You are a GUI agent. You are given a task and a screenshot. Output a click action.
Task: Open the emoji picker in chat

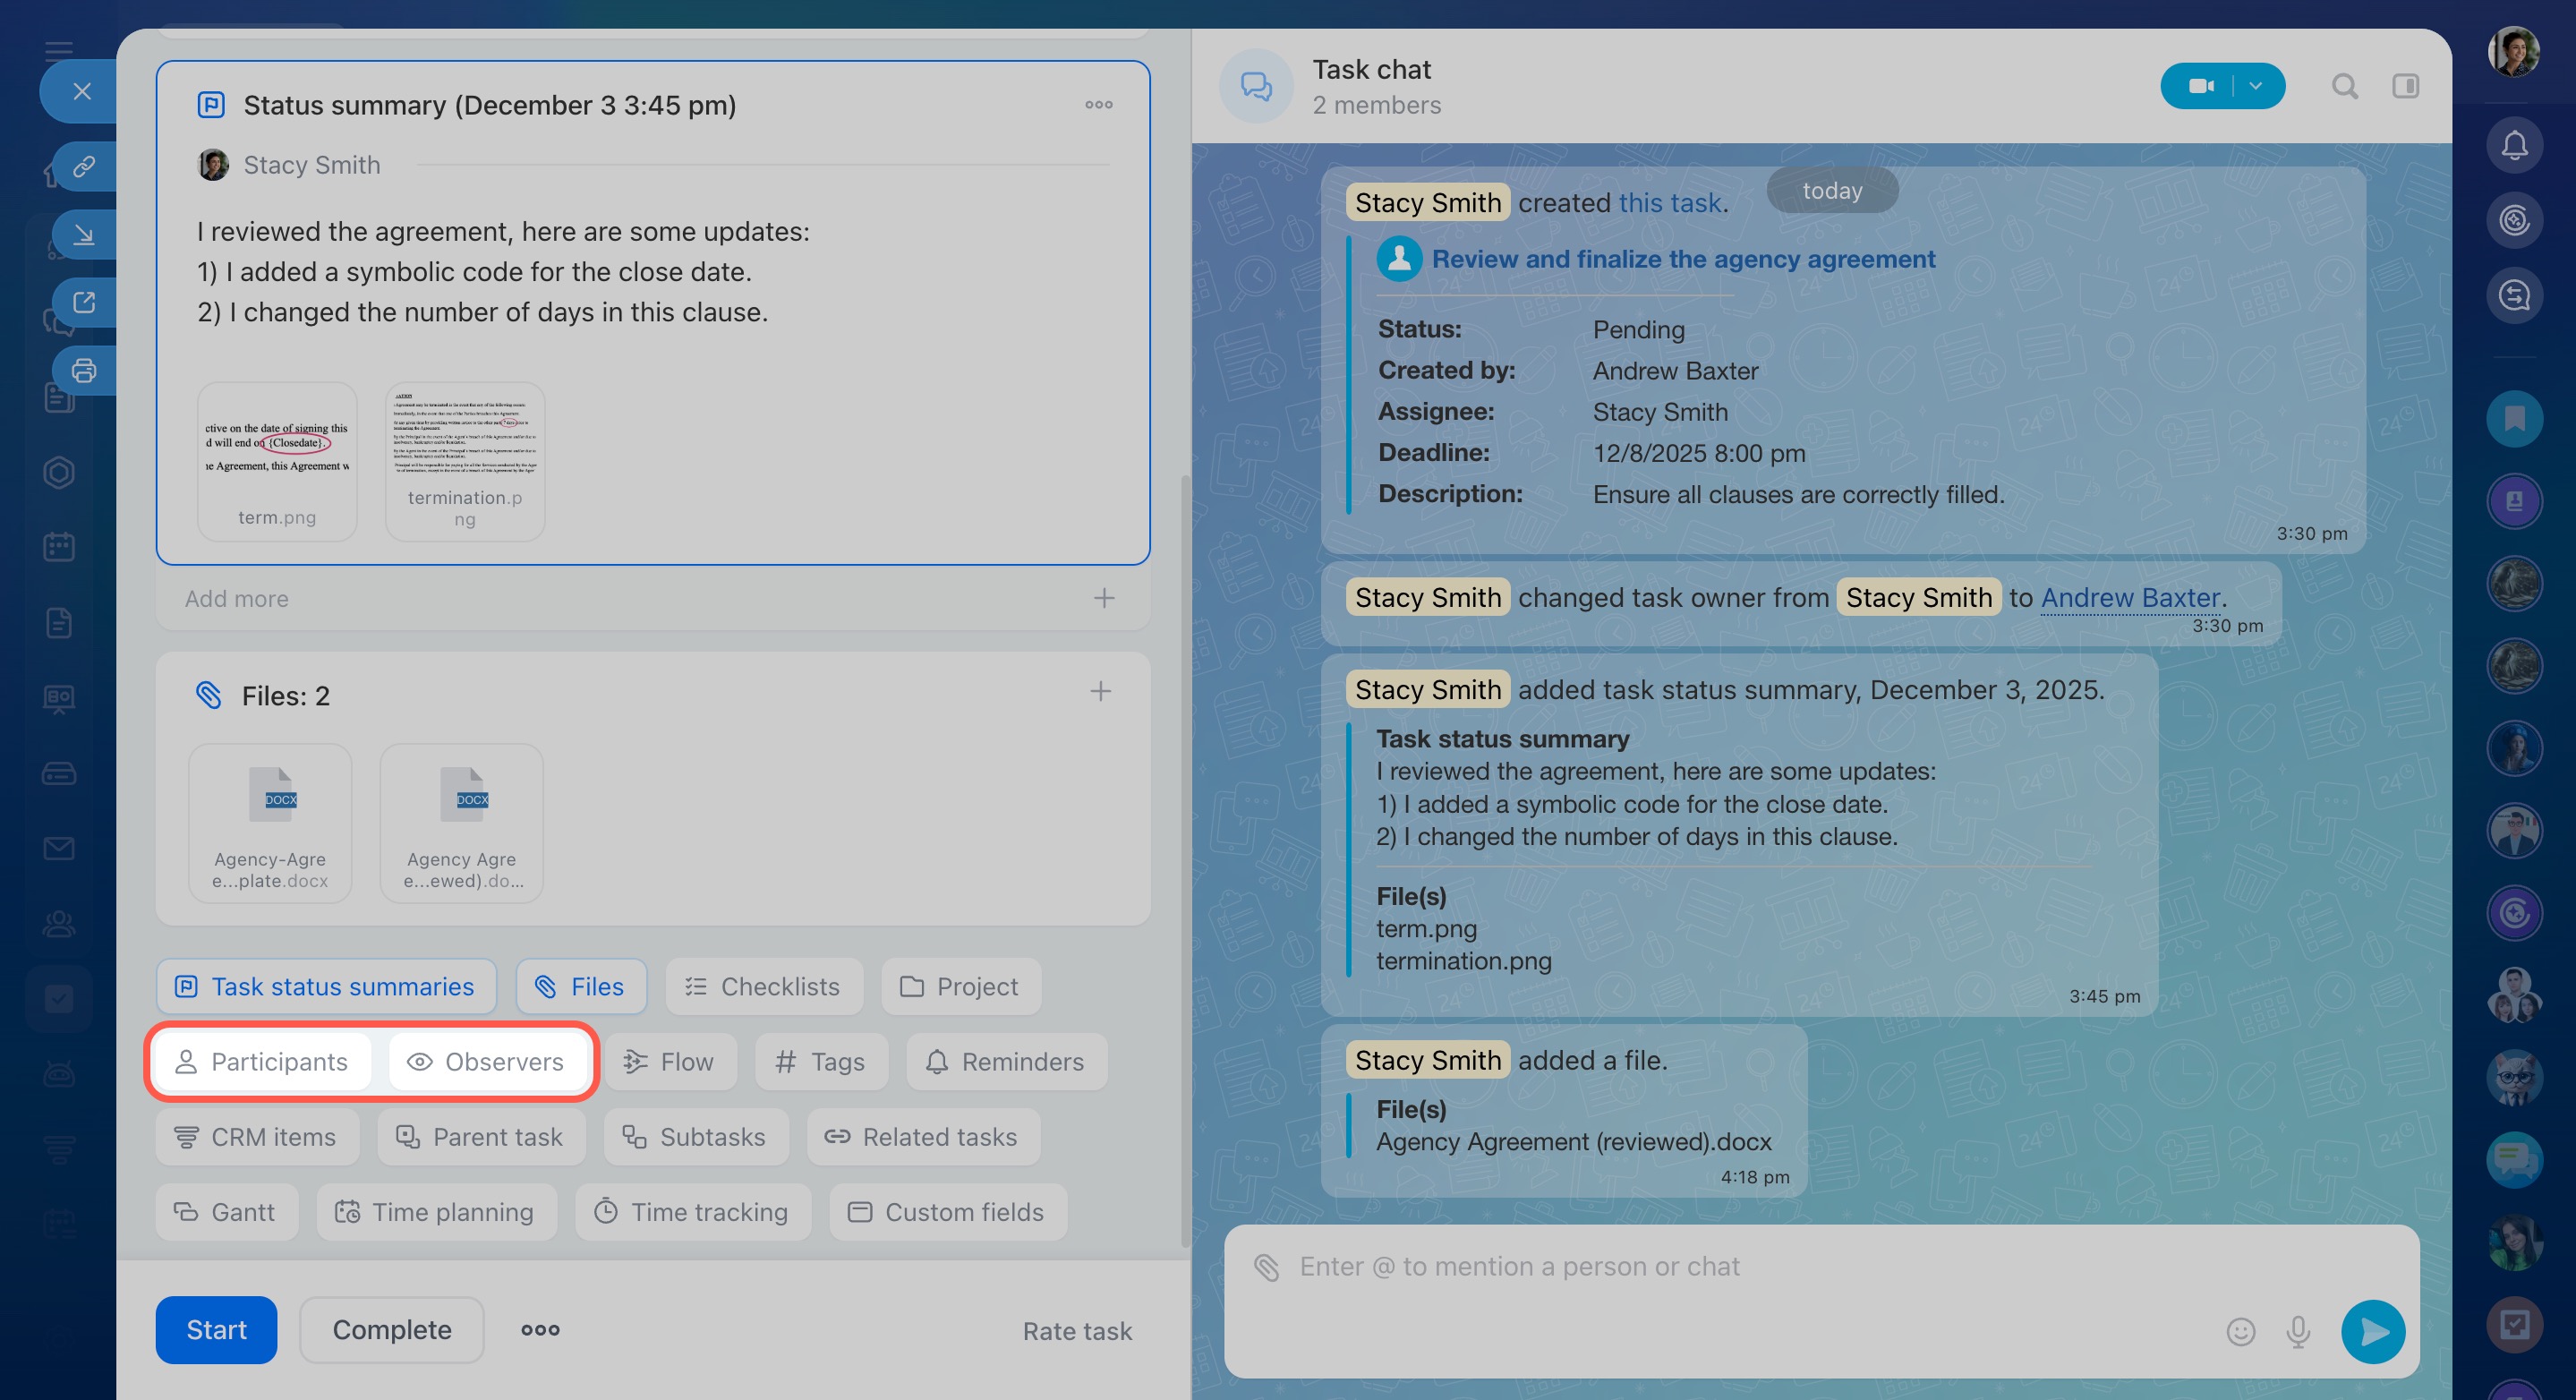pos(2240,1331)
